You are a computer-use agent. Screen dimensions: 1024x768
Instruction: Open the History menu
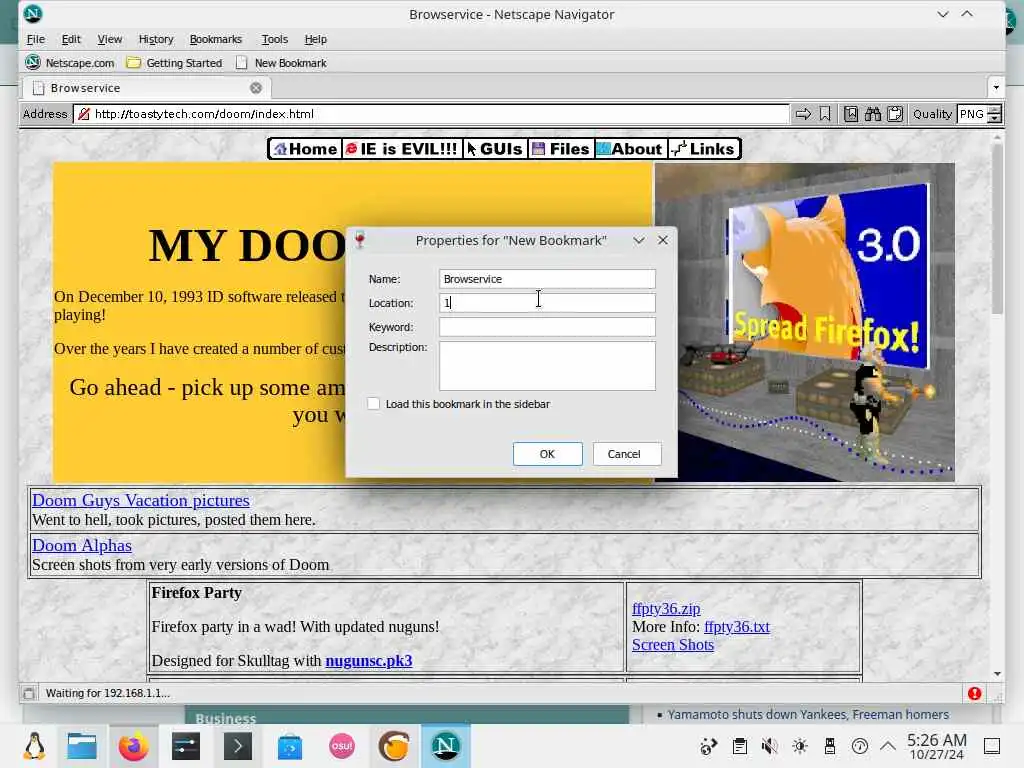(x=156, y=39)
